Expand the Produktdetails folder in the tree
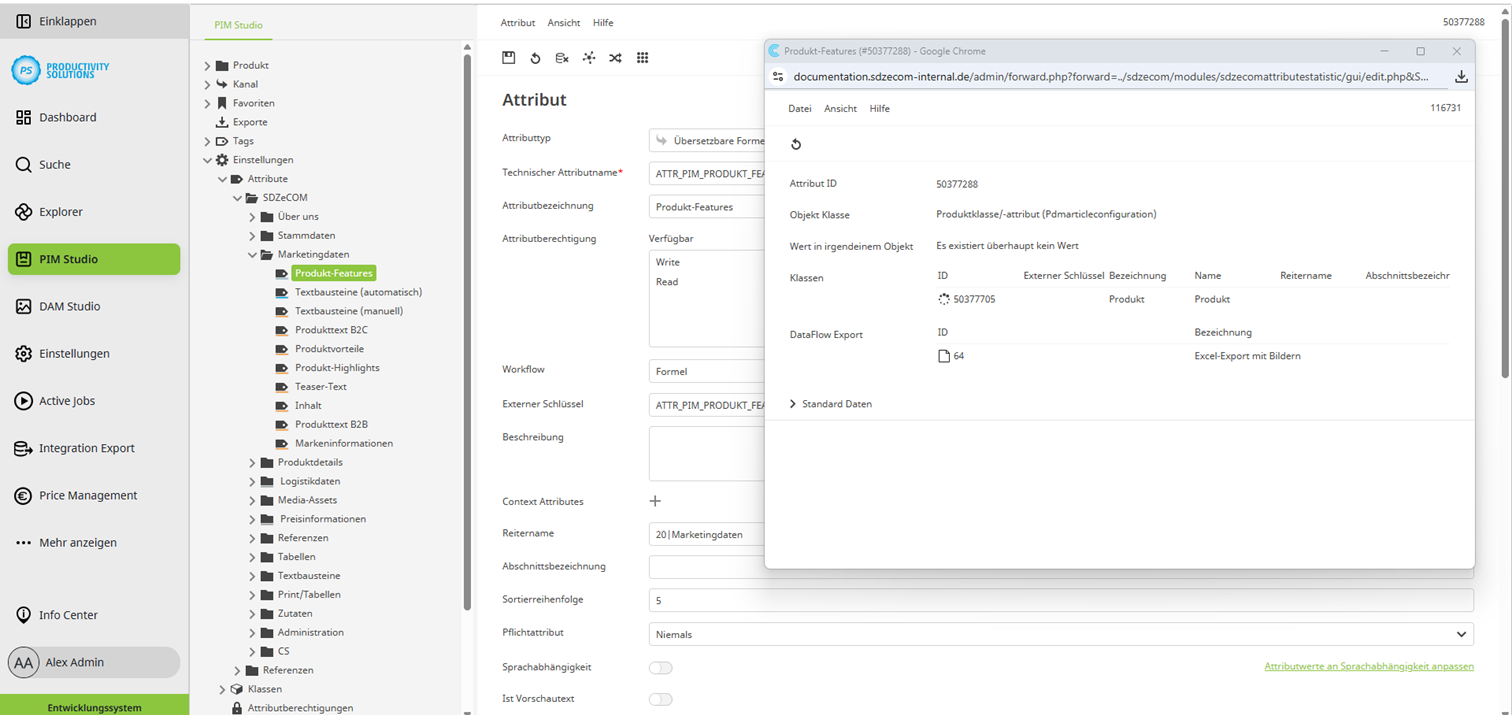 click(x=253, y=461)
